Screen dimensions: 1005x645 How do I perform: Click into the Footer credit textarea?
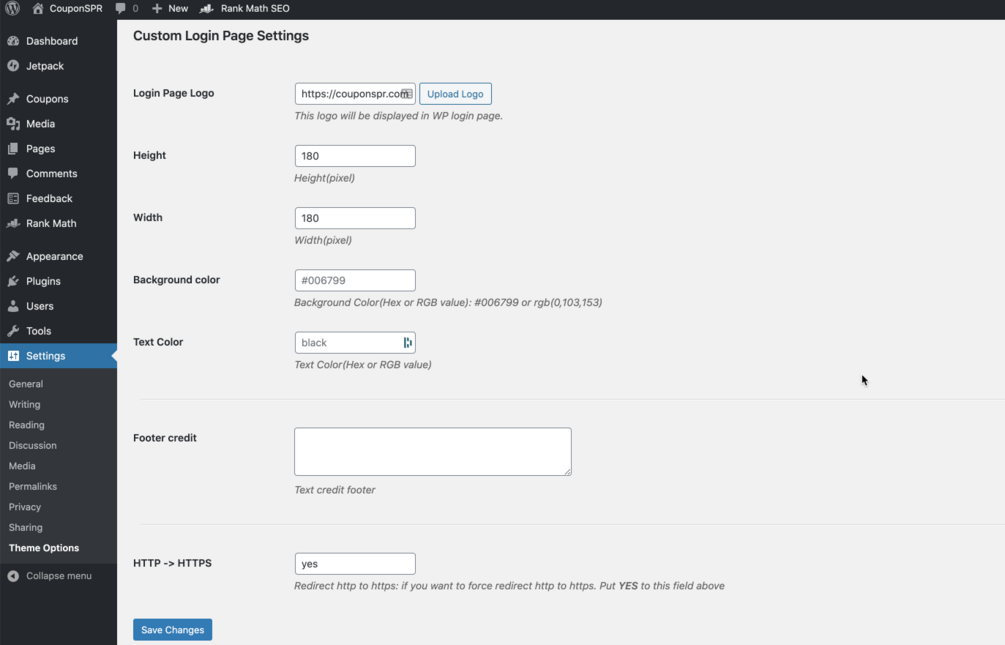(432, 451)
